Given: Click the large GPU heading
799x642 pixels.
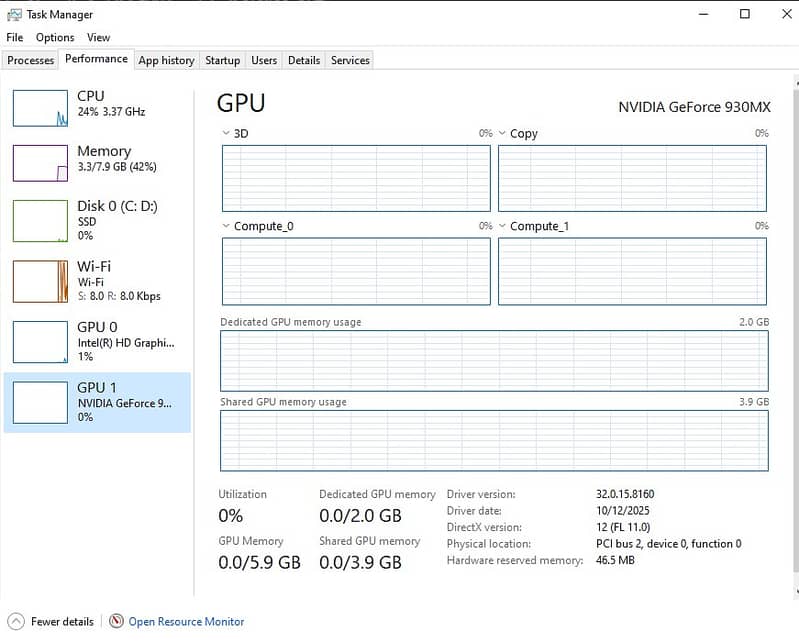Looking at the screenshot, I should (x=241, y=103).
